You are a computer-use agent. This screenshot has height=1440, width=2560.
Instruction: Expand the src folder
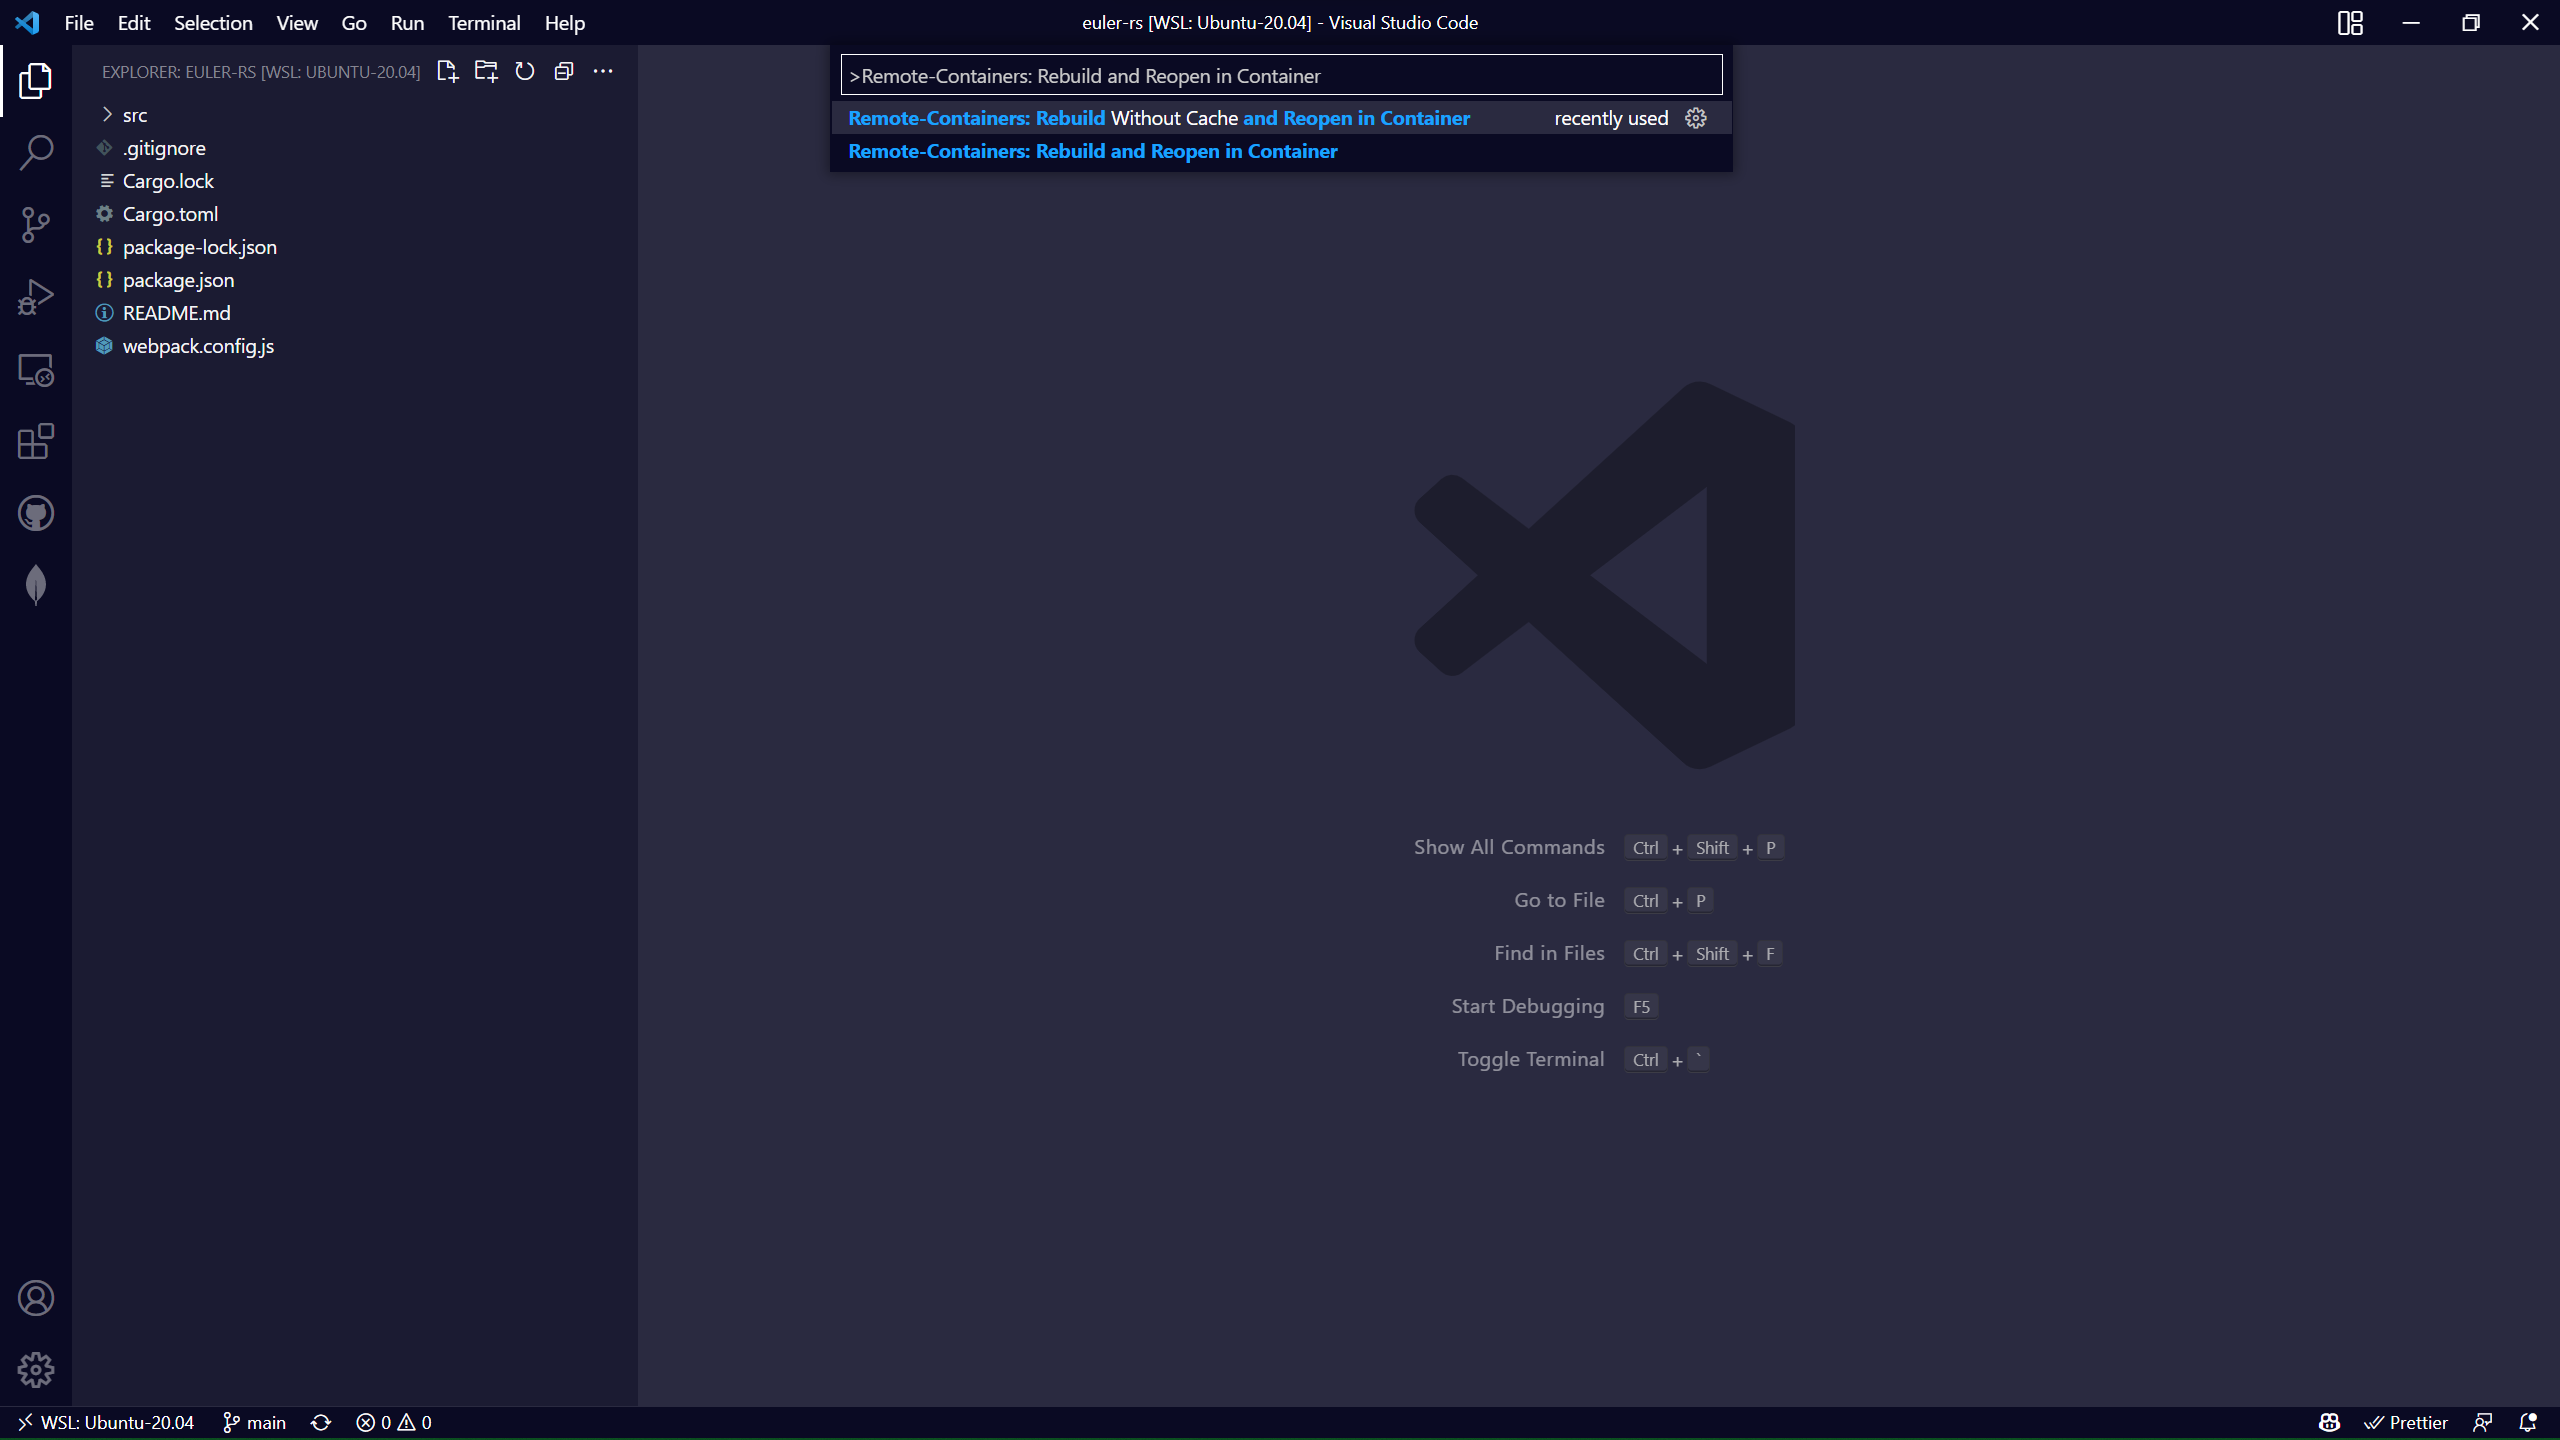[355, 115]
